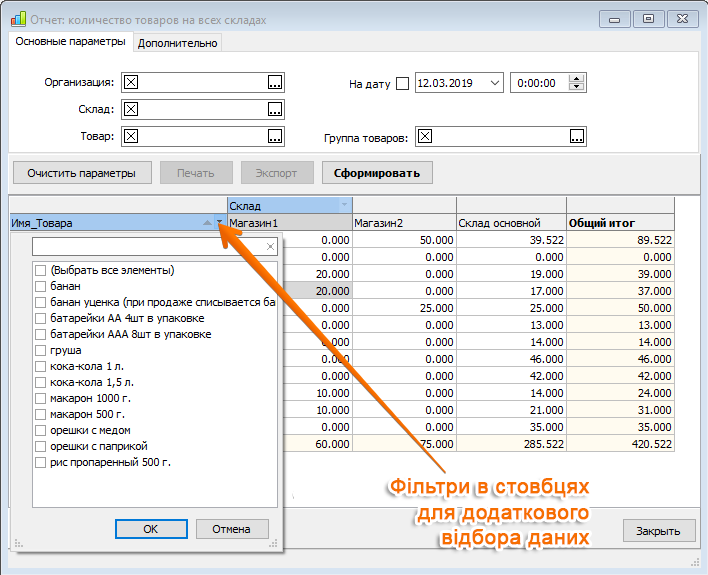
Task: Switch to Дополнительно tab
Action: pyautogui.click(x=177, y=43)
